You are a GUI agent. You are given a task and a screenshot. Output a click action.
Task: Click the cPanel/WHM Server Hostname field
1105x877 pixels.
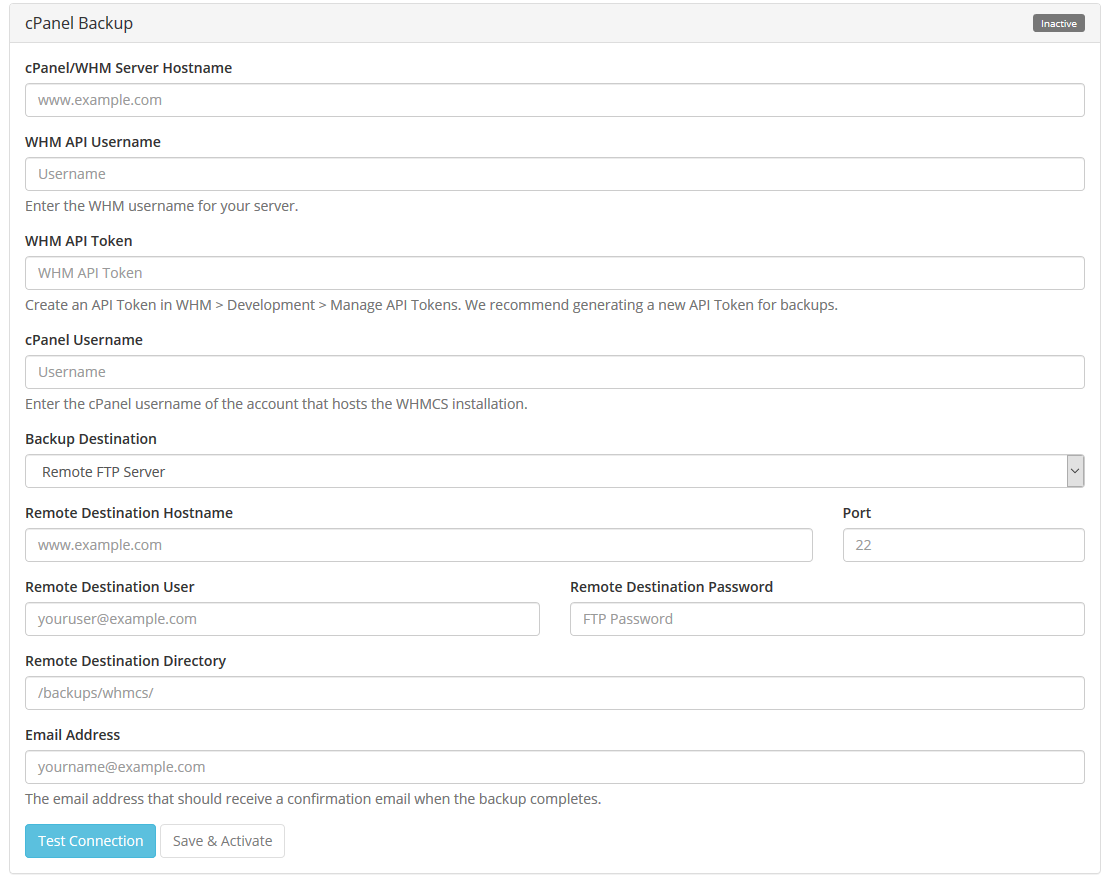[x=555, y=100]
